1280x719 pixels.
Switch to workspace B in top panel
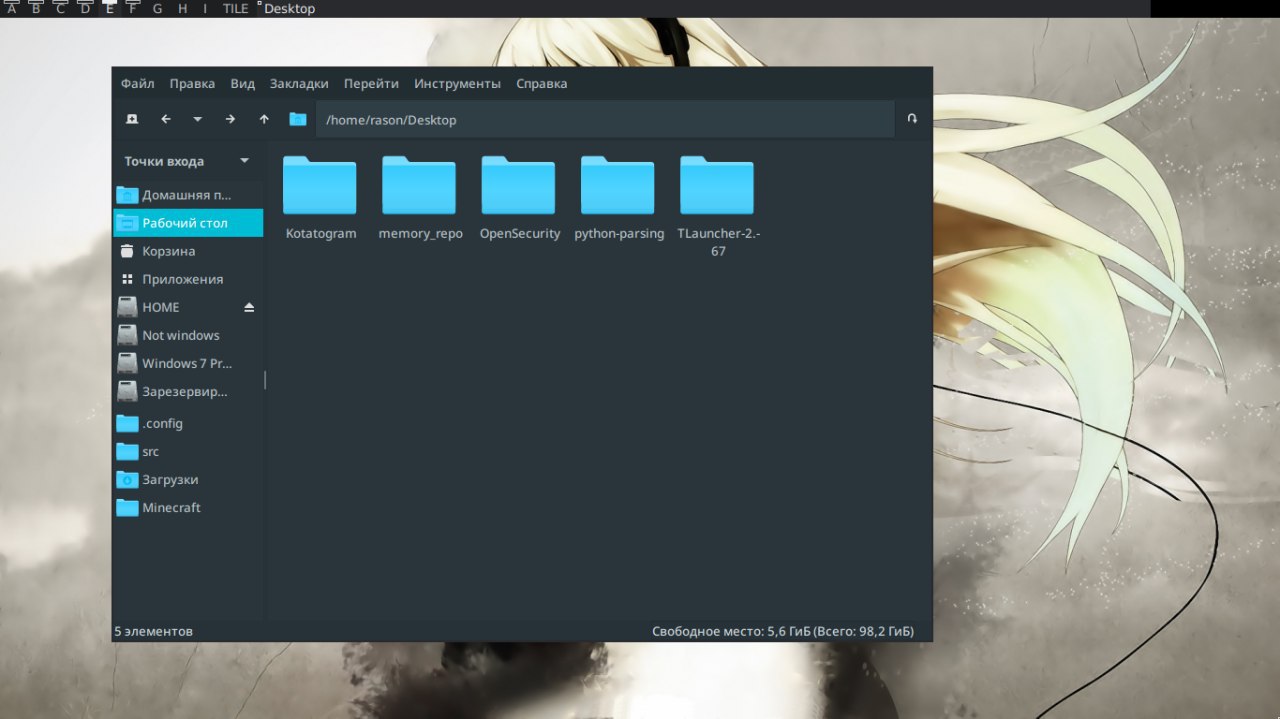(36, 8)
